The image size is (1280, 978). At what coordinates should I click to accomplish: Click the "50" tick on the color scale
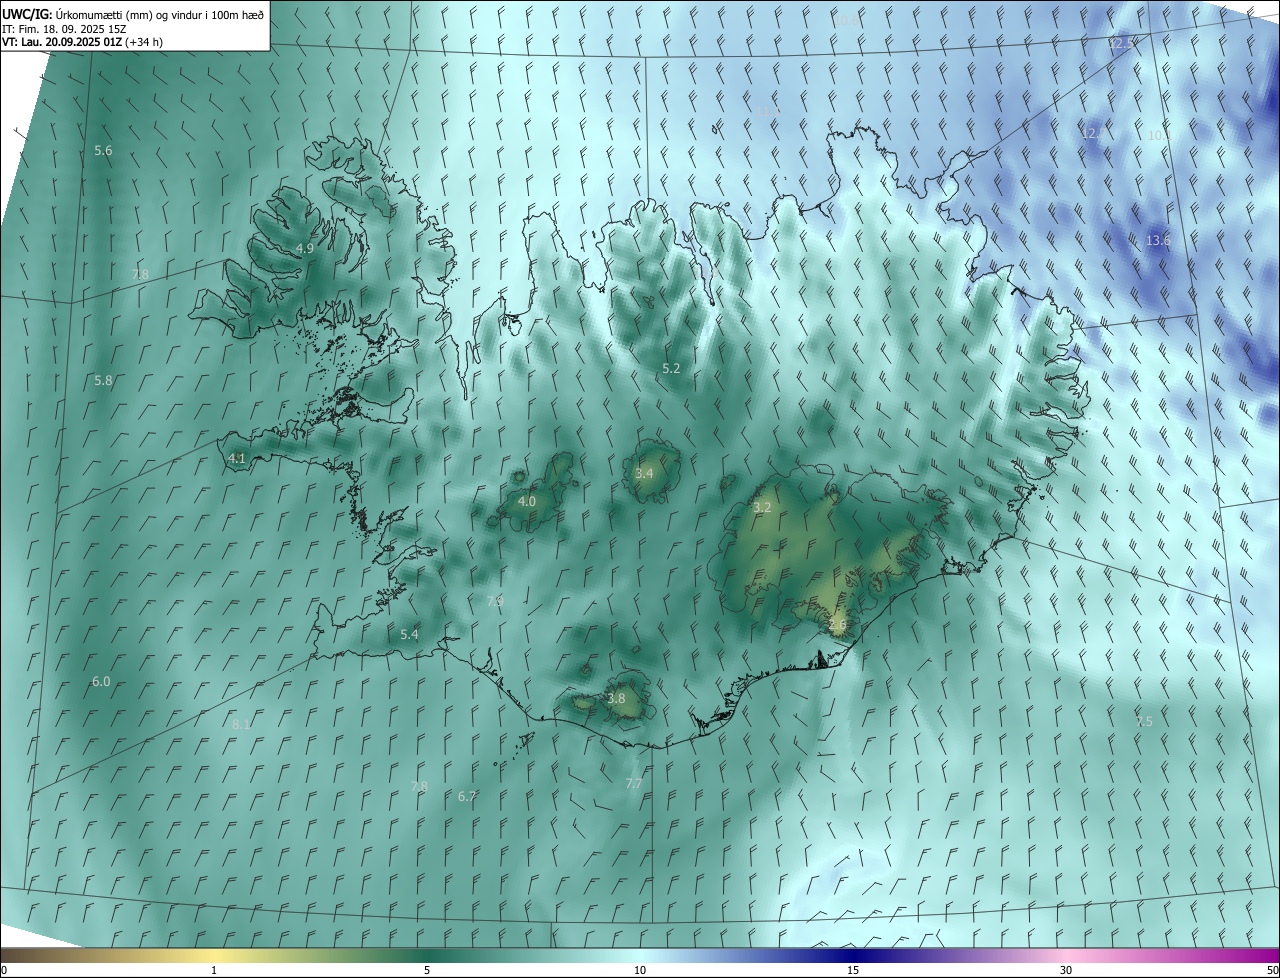coord(1271,970)
